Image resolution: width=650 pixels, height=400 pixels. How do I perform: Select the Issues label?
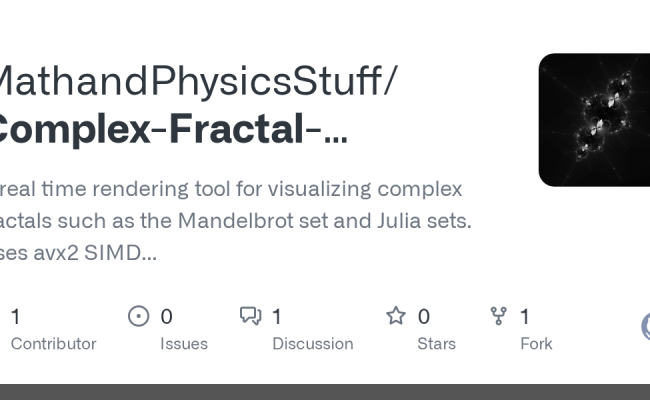point(184,344)
